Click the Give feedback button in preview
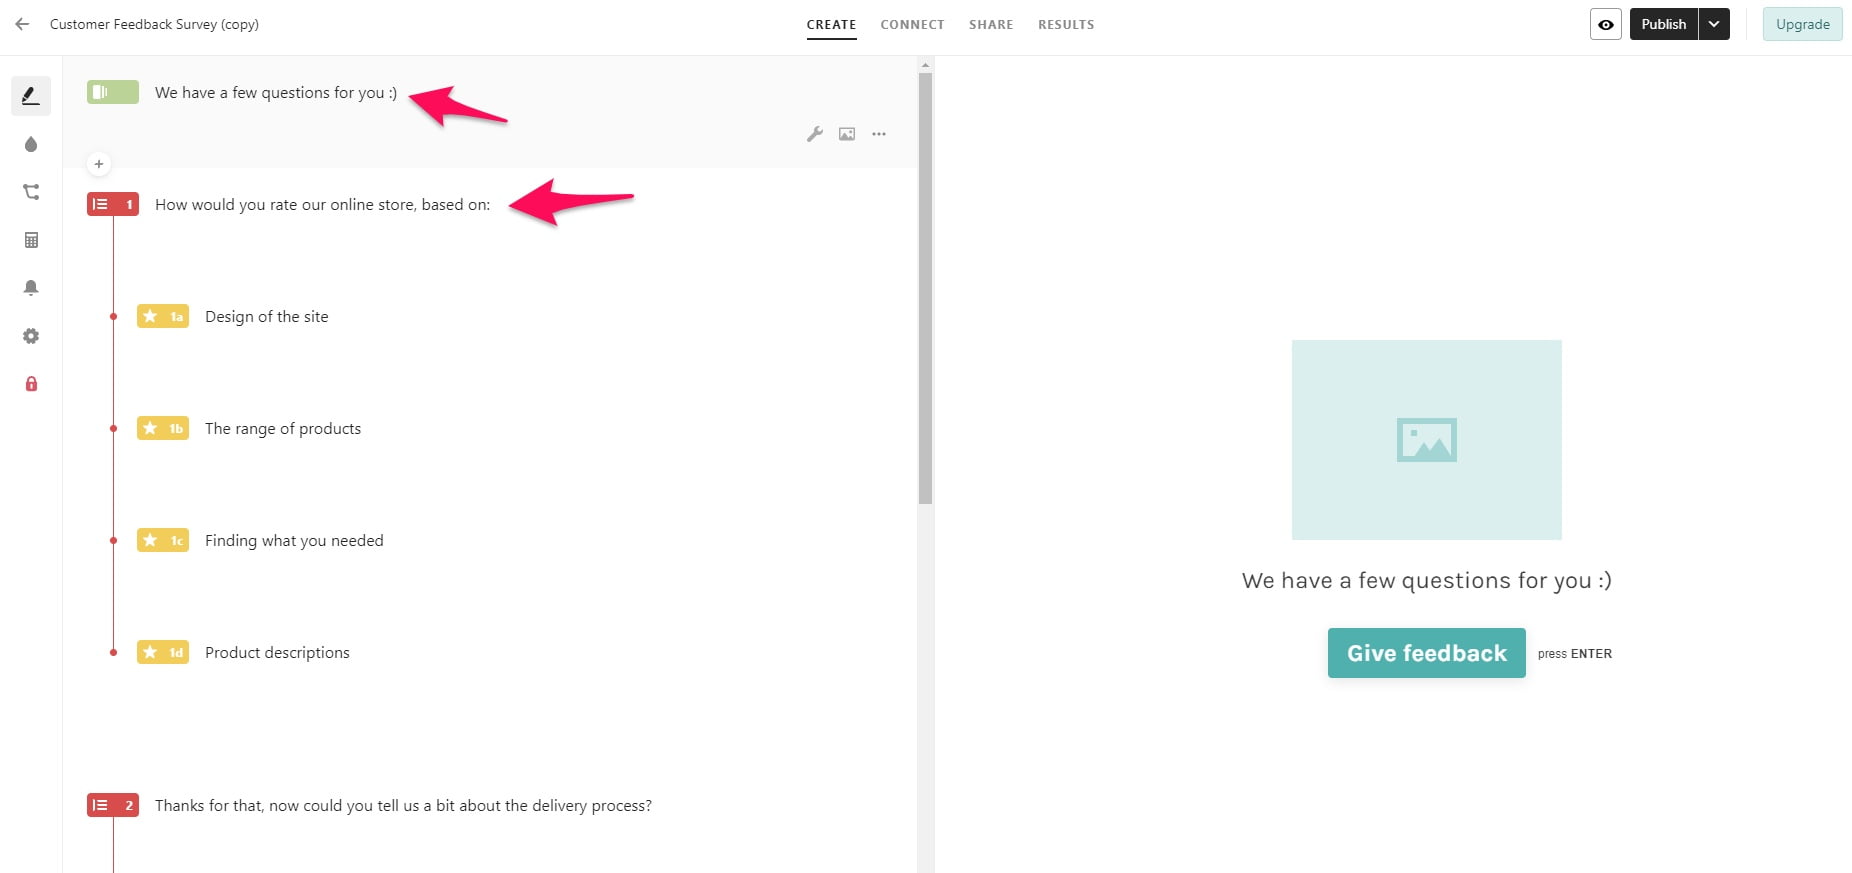1852x873 pixels. point(1426,653)
